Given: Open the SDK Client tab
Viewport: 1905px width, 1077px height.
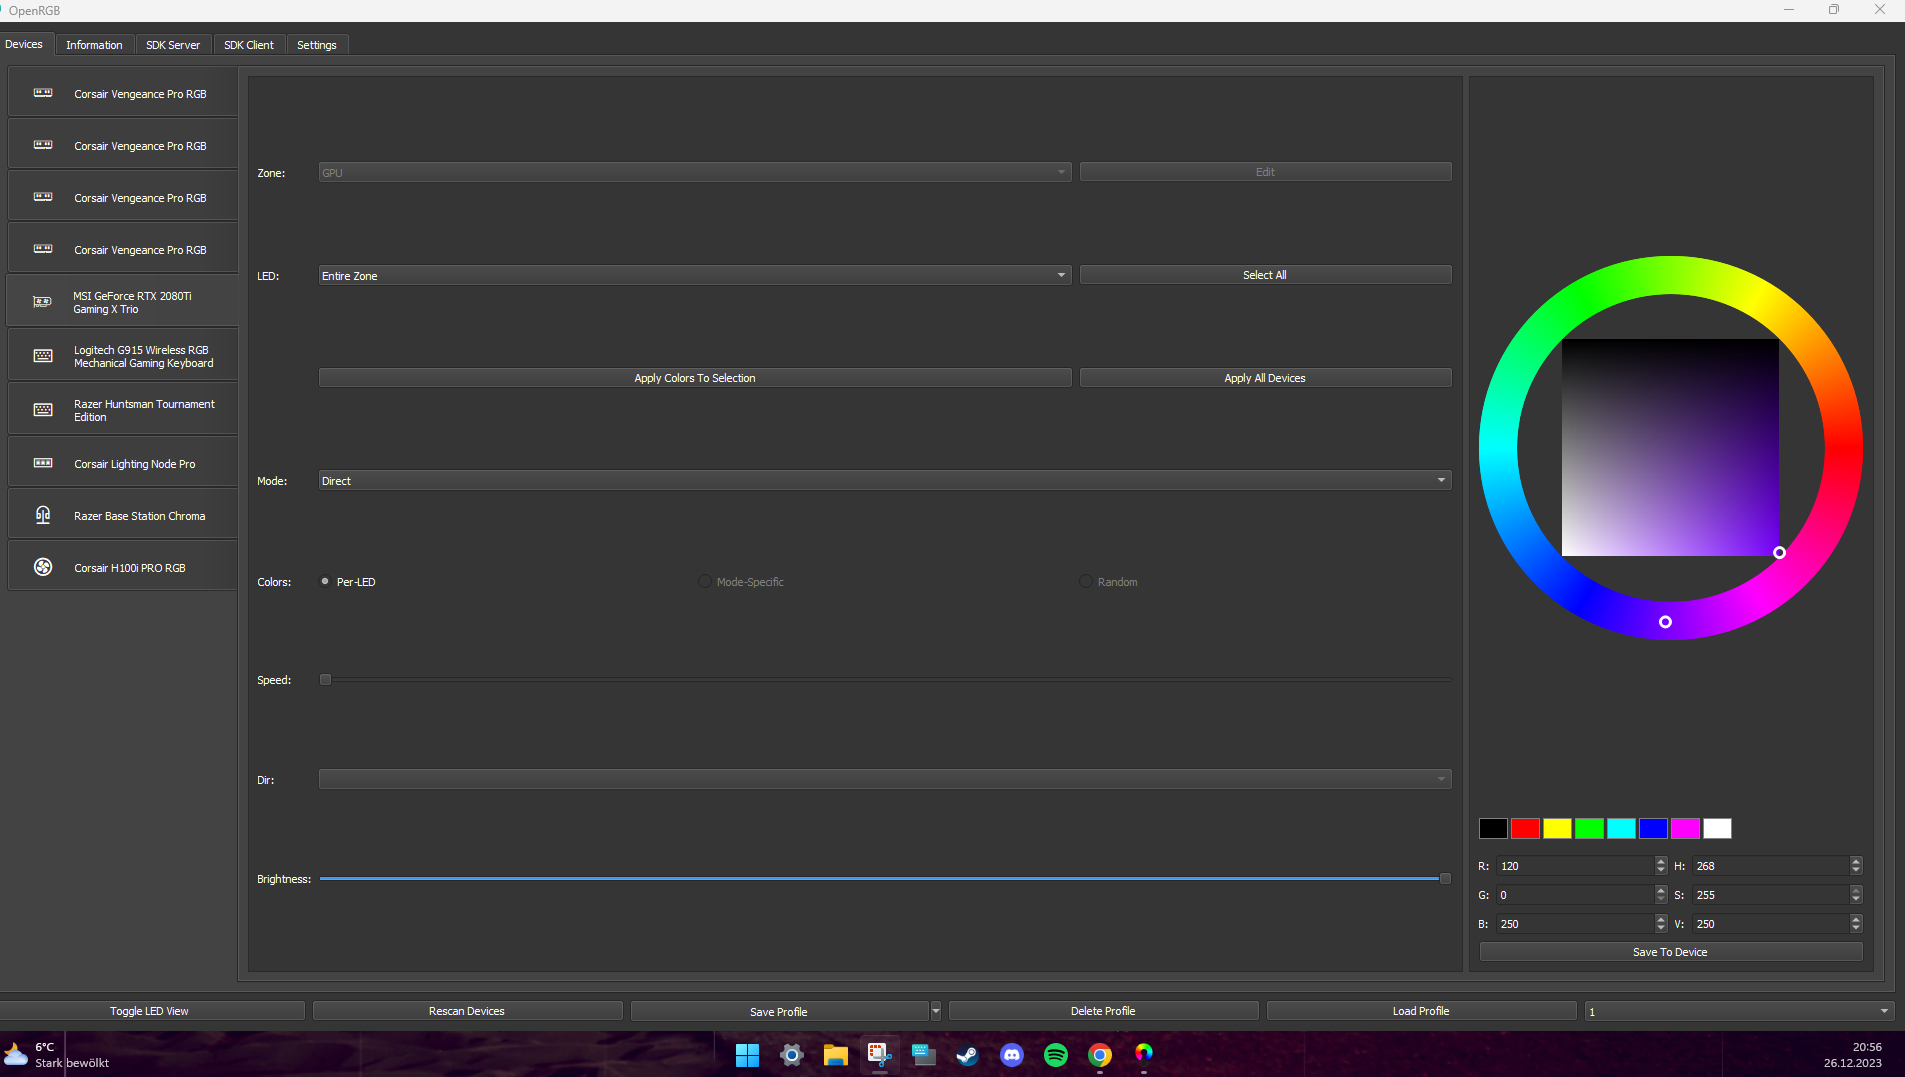Looking at the screenshot, I should (x=249, y=45).
